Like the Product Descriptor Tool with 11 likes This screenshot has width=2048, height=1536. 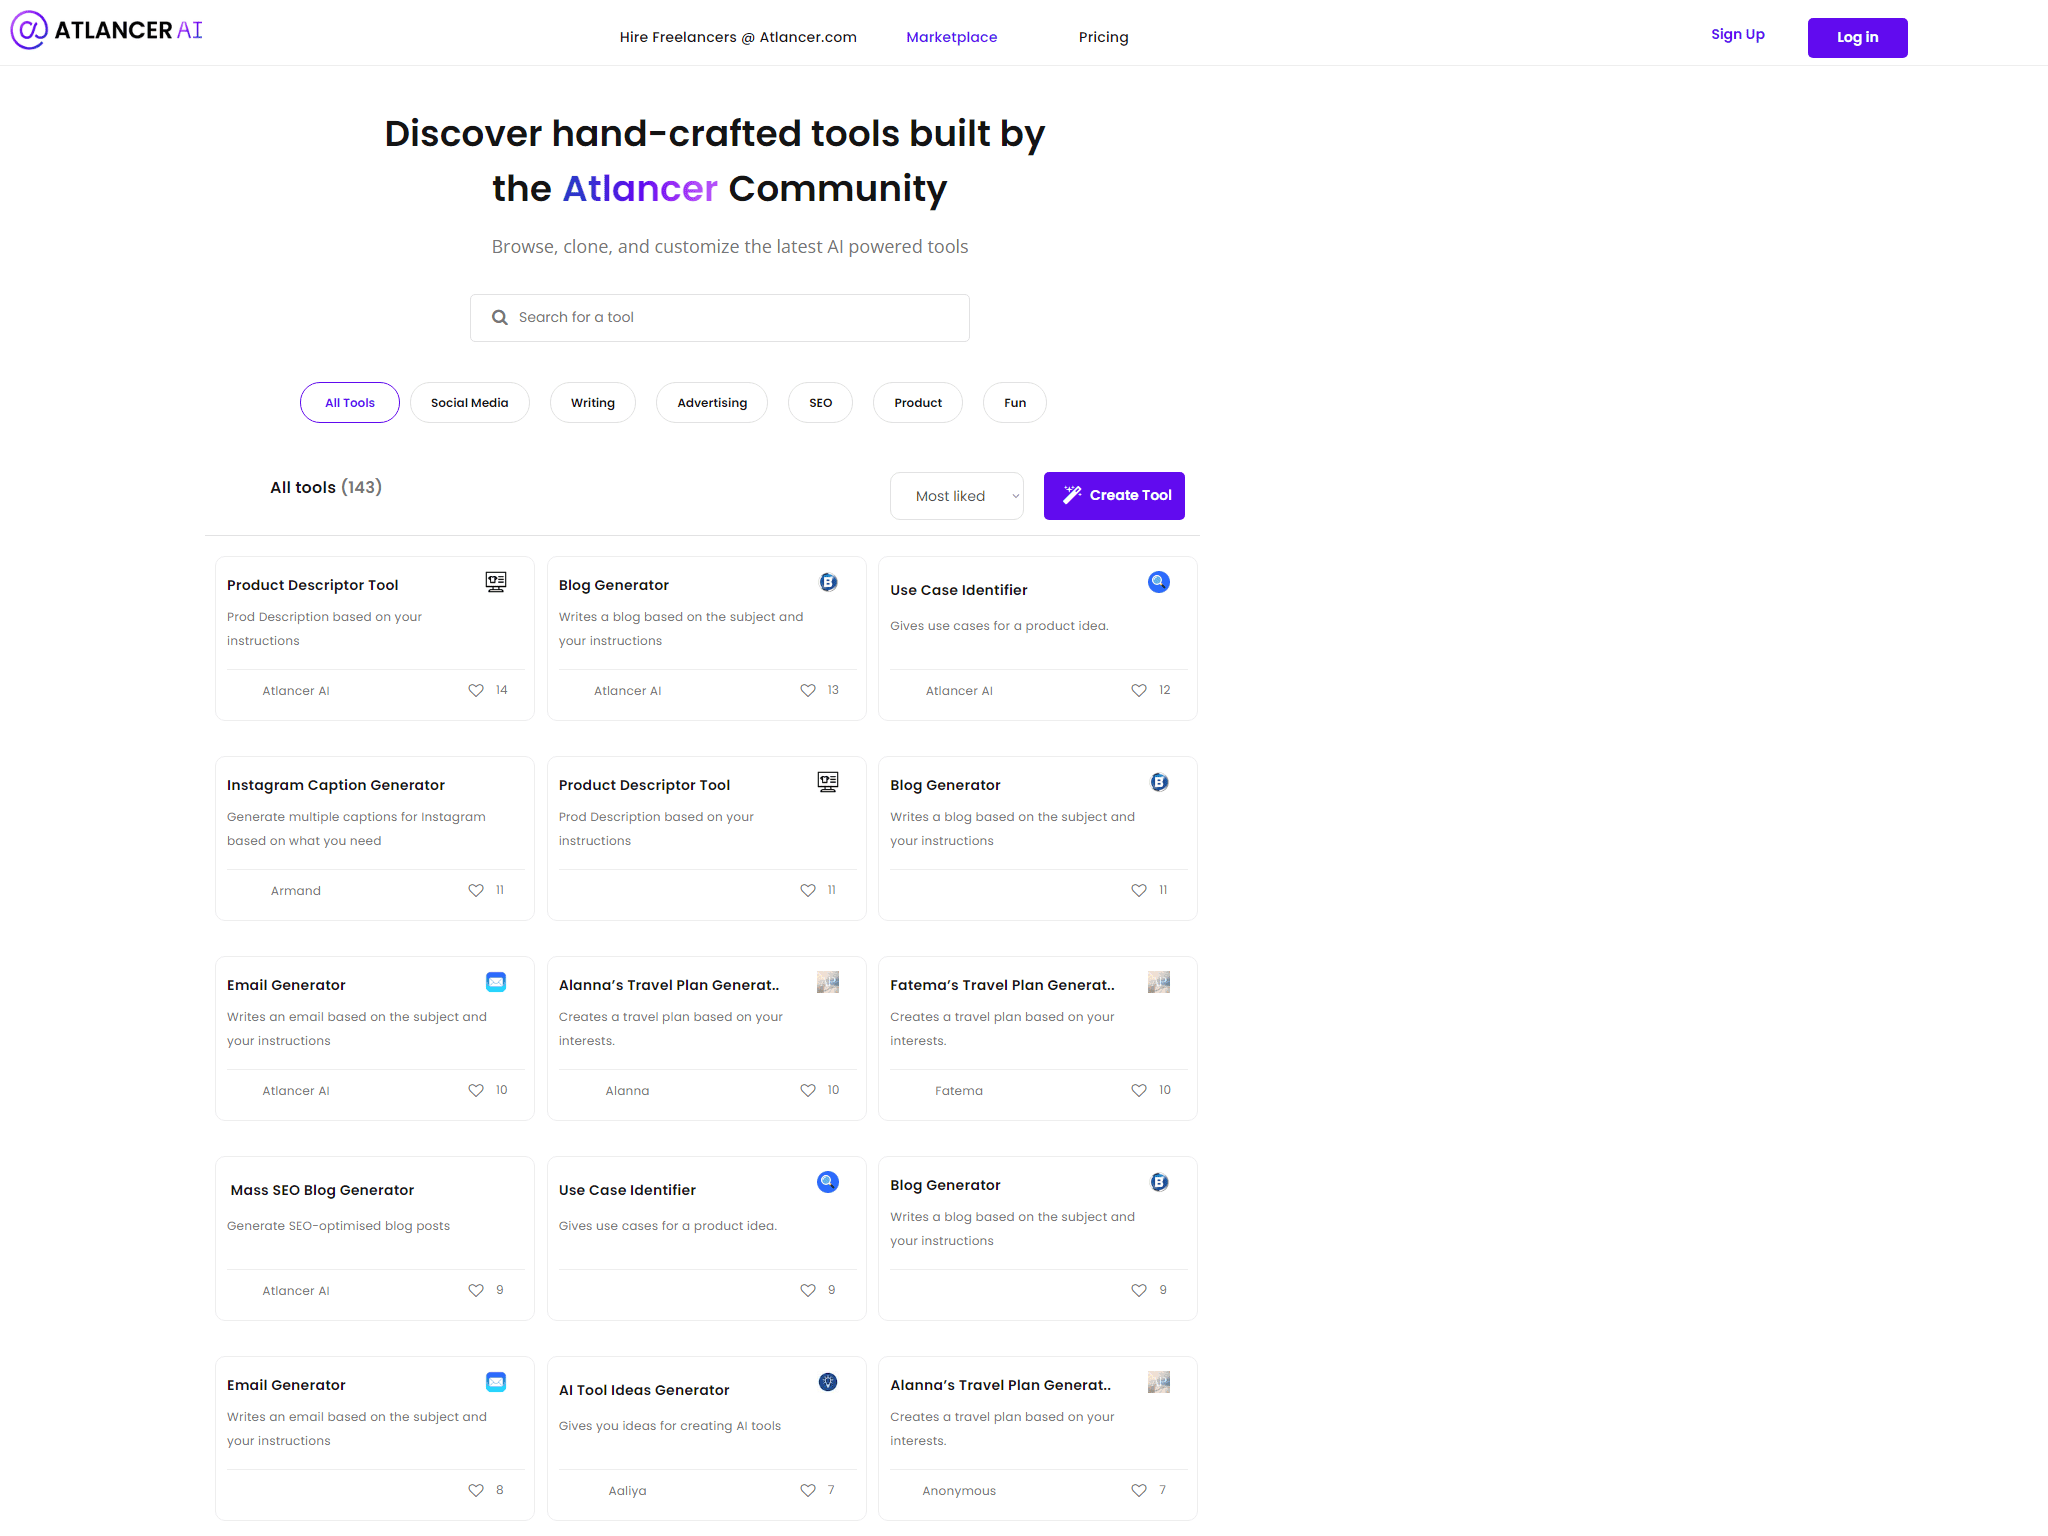pyautogui.click(x=808, y=891)
